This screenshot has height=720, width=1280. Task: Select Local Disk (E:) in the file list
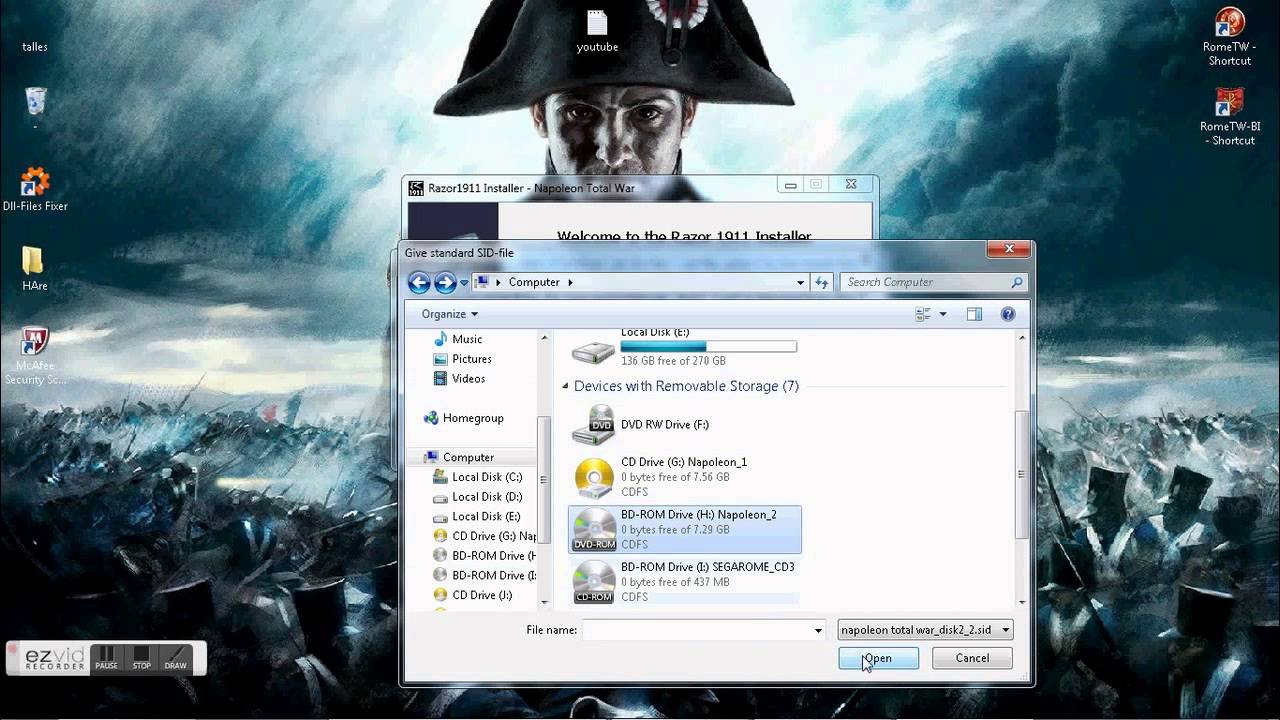(685, 348)
